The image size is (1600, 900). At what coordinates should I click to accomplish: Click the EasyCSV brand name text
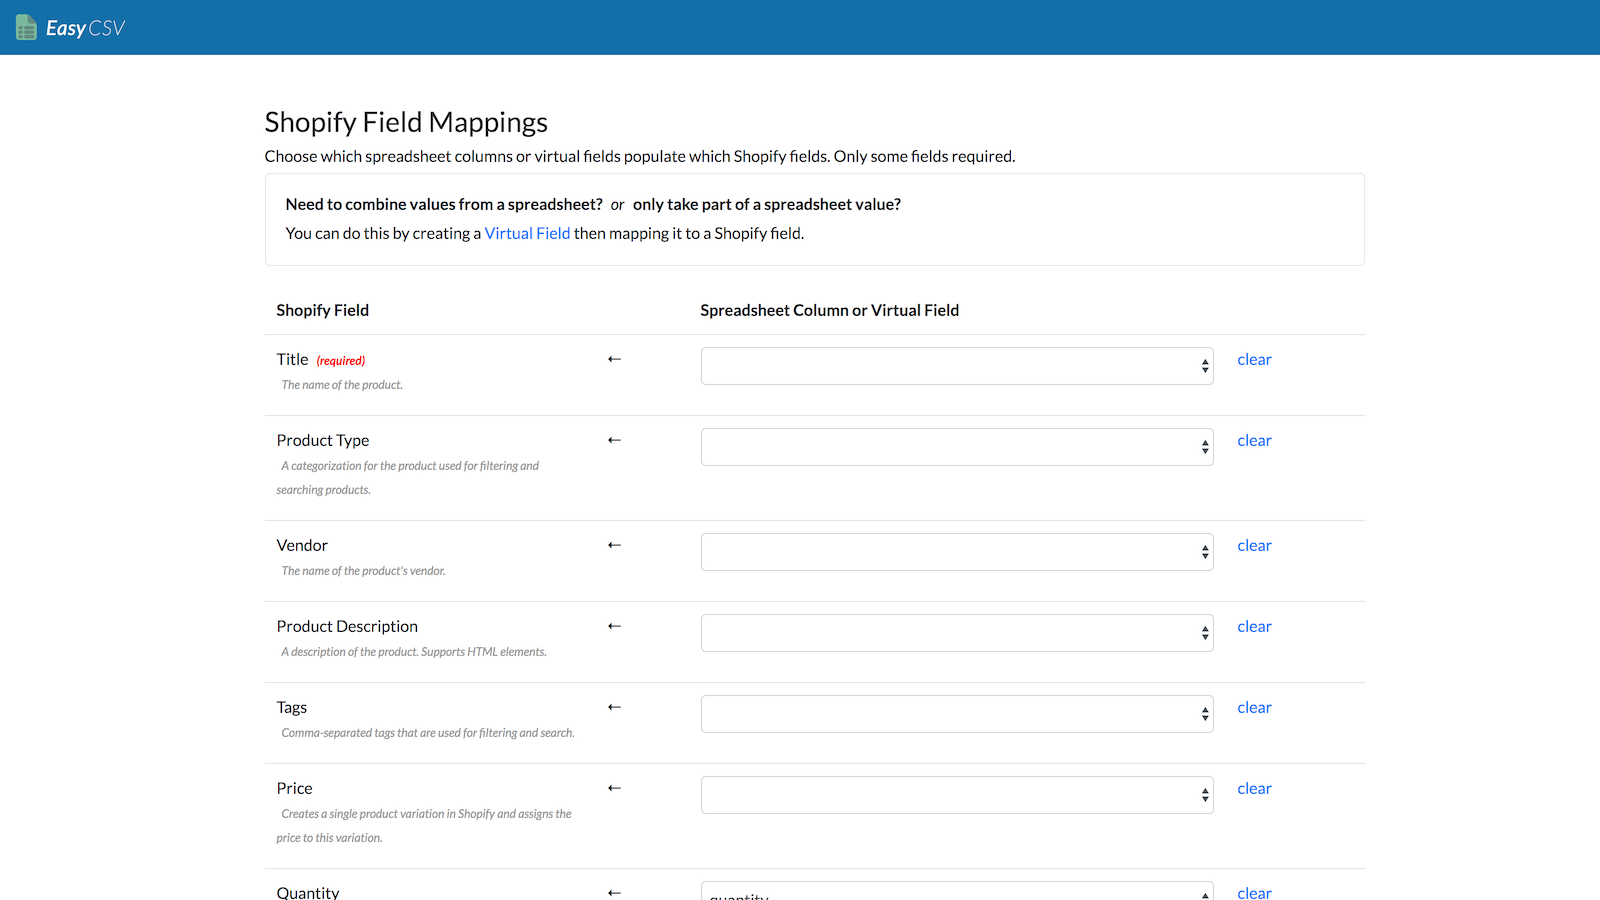pyautogui.click(x=86, y=28)
